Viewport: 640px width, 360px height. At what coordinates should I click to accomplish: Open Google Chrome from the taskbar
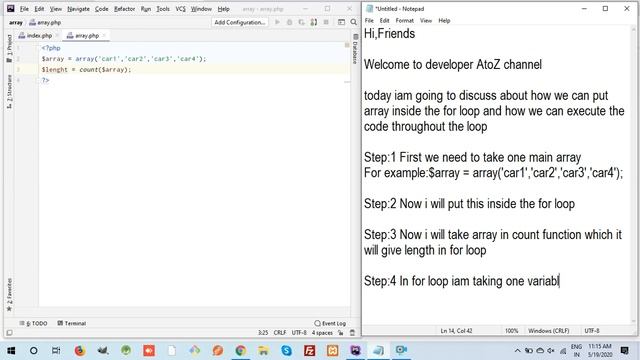[x=240, y=350]
